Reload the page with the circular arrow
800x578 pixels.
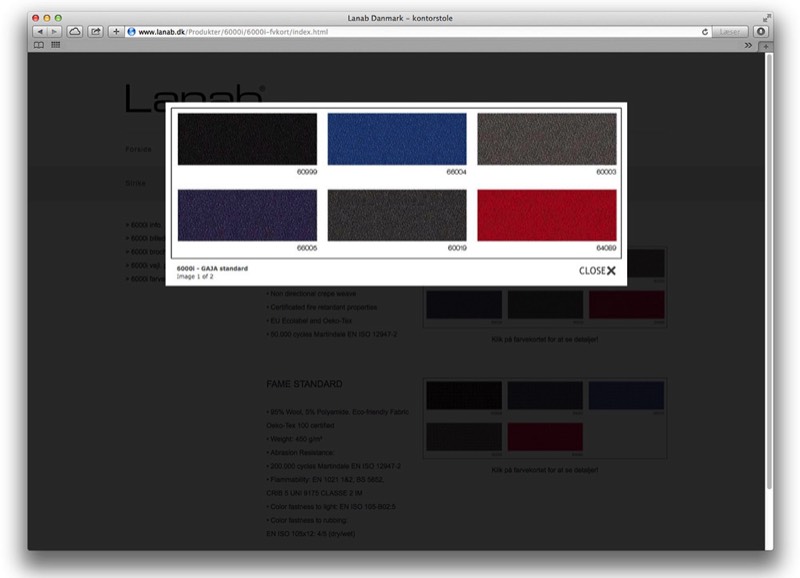[x=705, y=32]
